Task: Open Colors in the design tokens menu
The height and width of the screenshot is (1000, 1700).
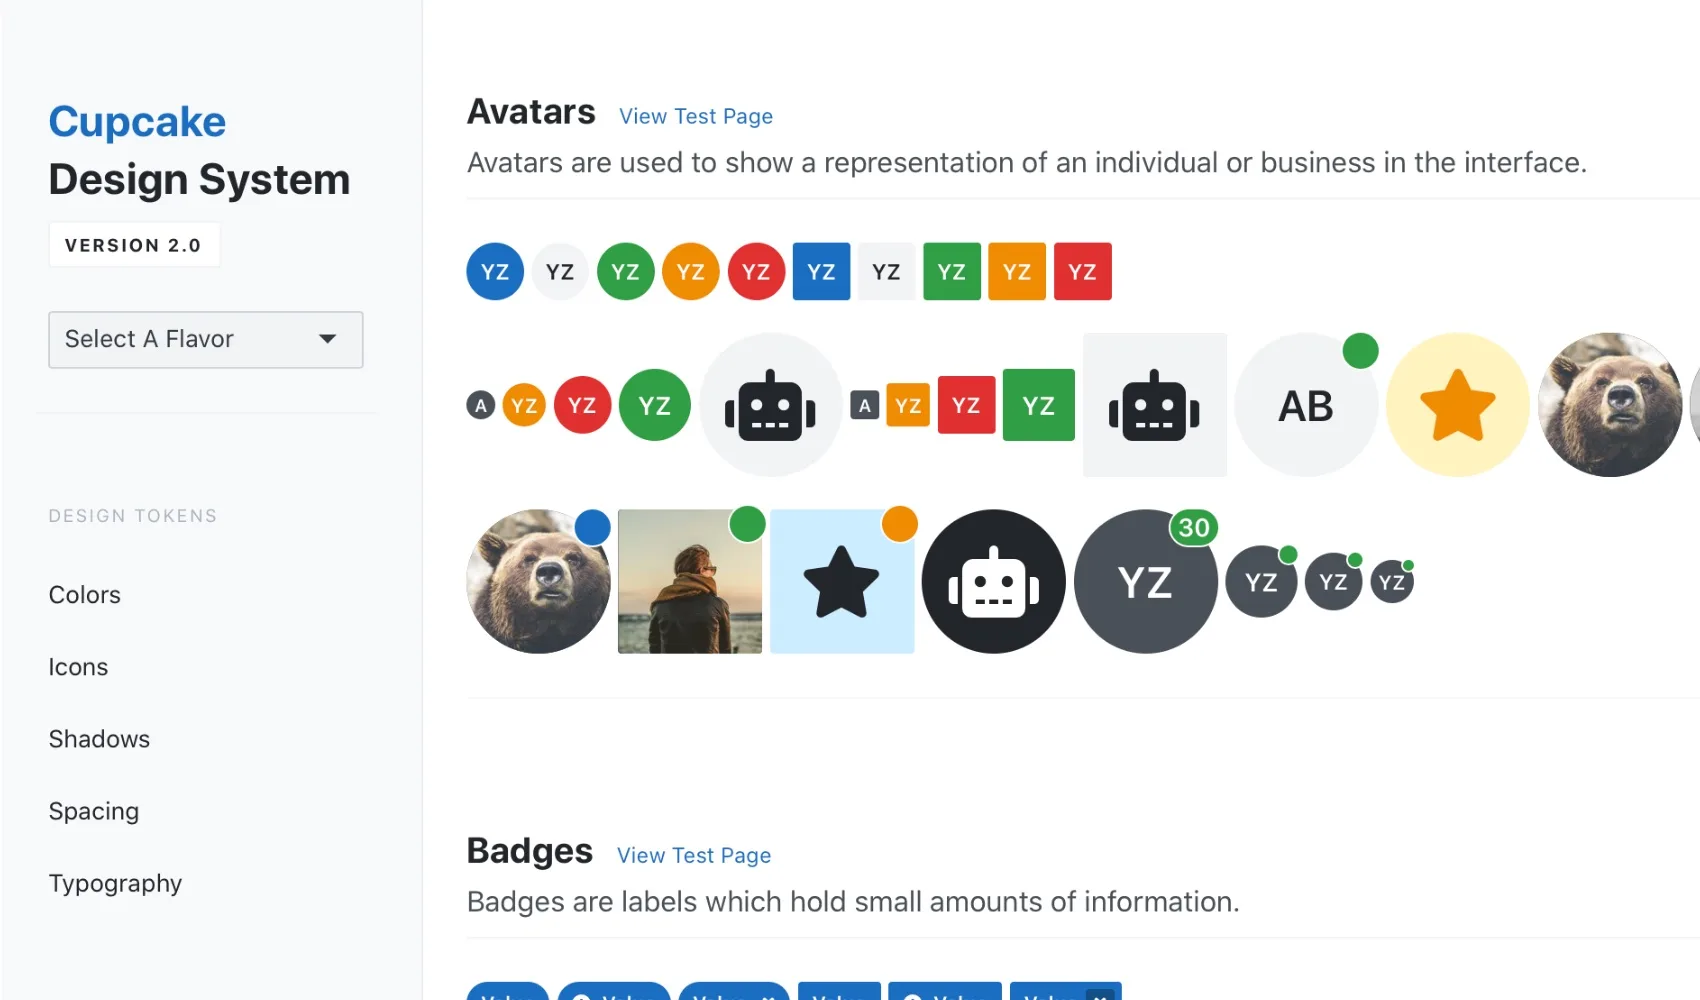Action: [85, 595]
